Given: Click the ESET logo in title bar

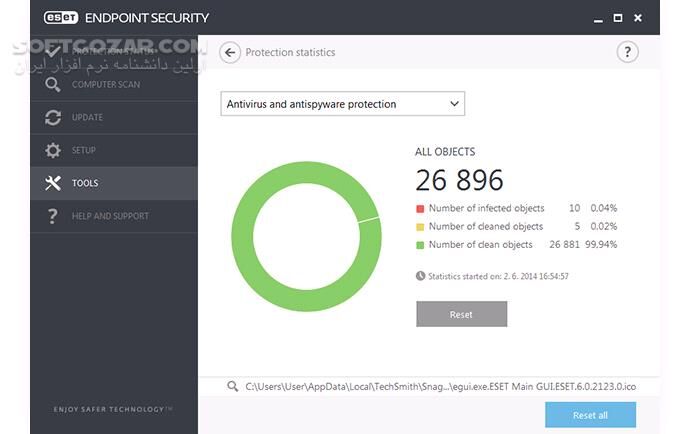Looking at the screenshot, I should (65, 17).
